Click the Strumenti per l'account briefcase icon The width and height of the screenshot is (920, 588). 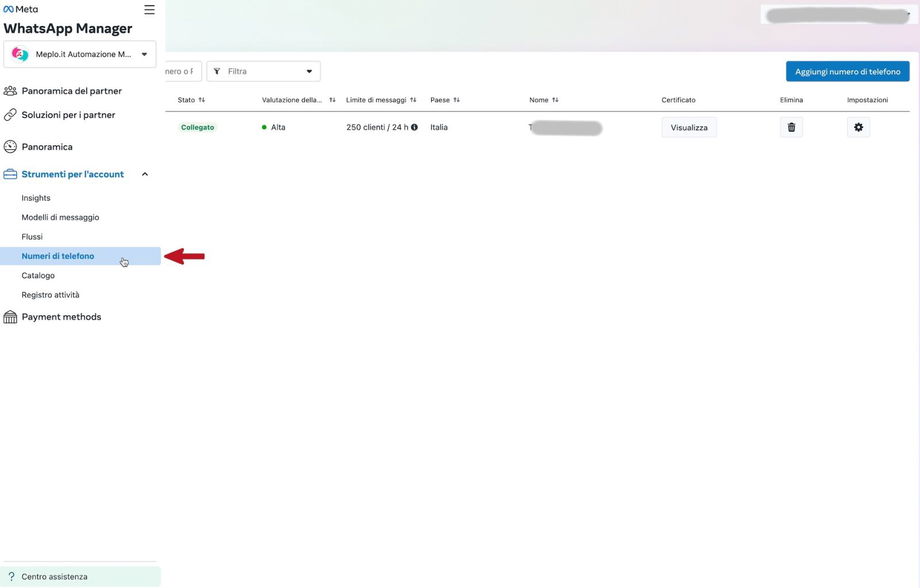(10, 174)
